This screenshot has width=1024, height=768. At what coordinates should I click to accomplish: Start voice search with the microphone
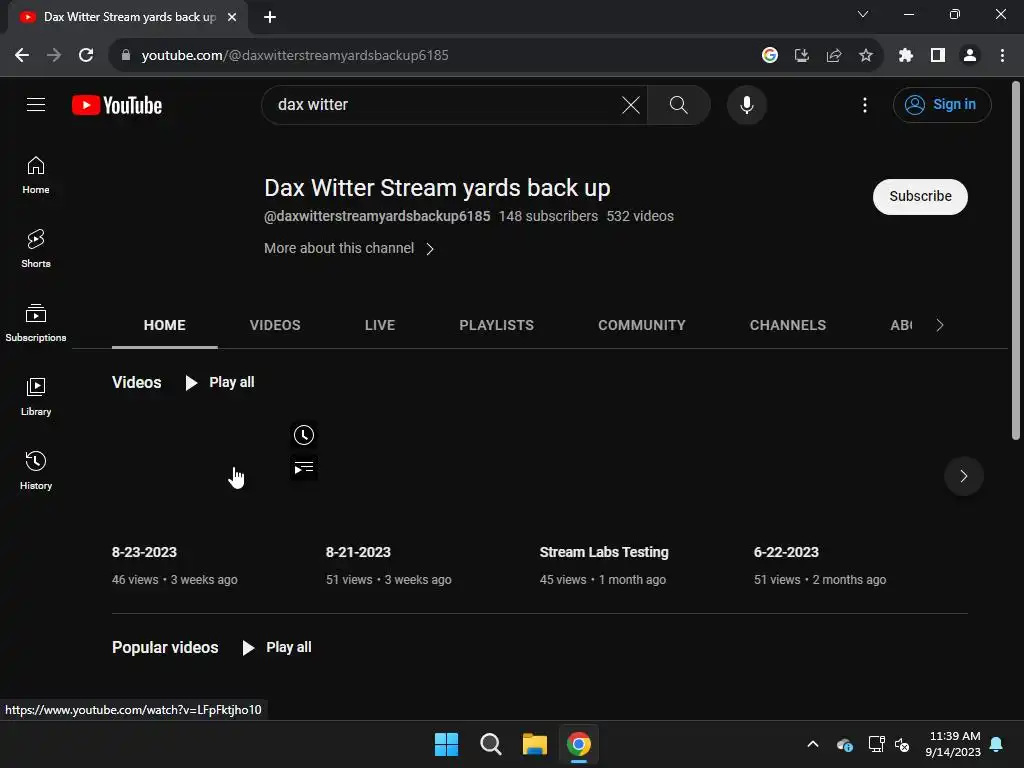[x=746, y=104]
